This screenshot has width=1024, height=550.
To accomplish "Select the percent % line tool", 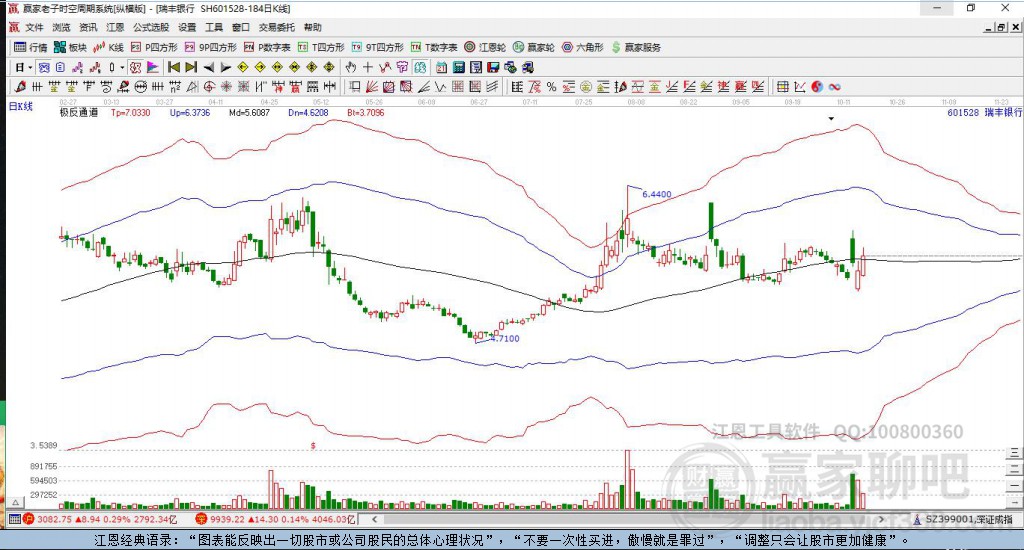I will pyautogui.click(x=552, y=87).
